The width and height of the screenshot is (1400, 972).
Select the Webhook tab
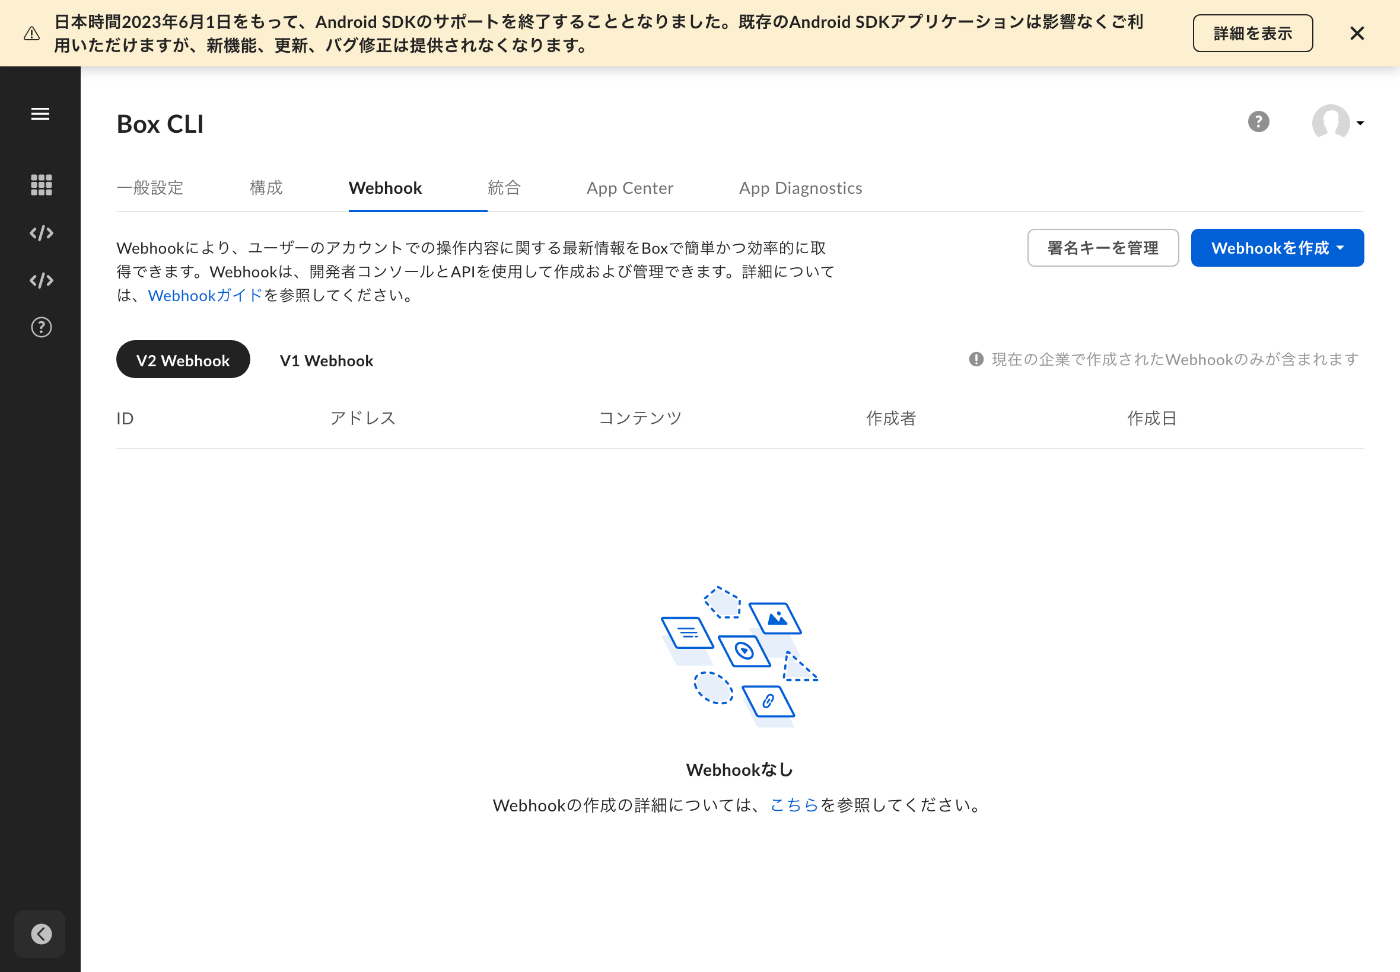coord(385,188)
